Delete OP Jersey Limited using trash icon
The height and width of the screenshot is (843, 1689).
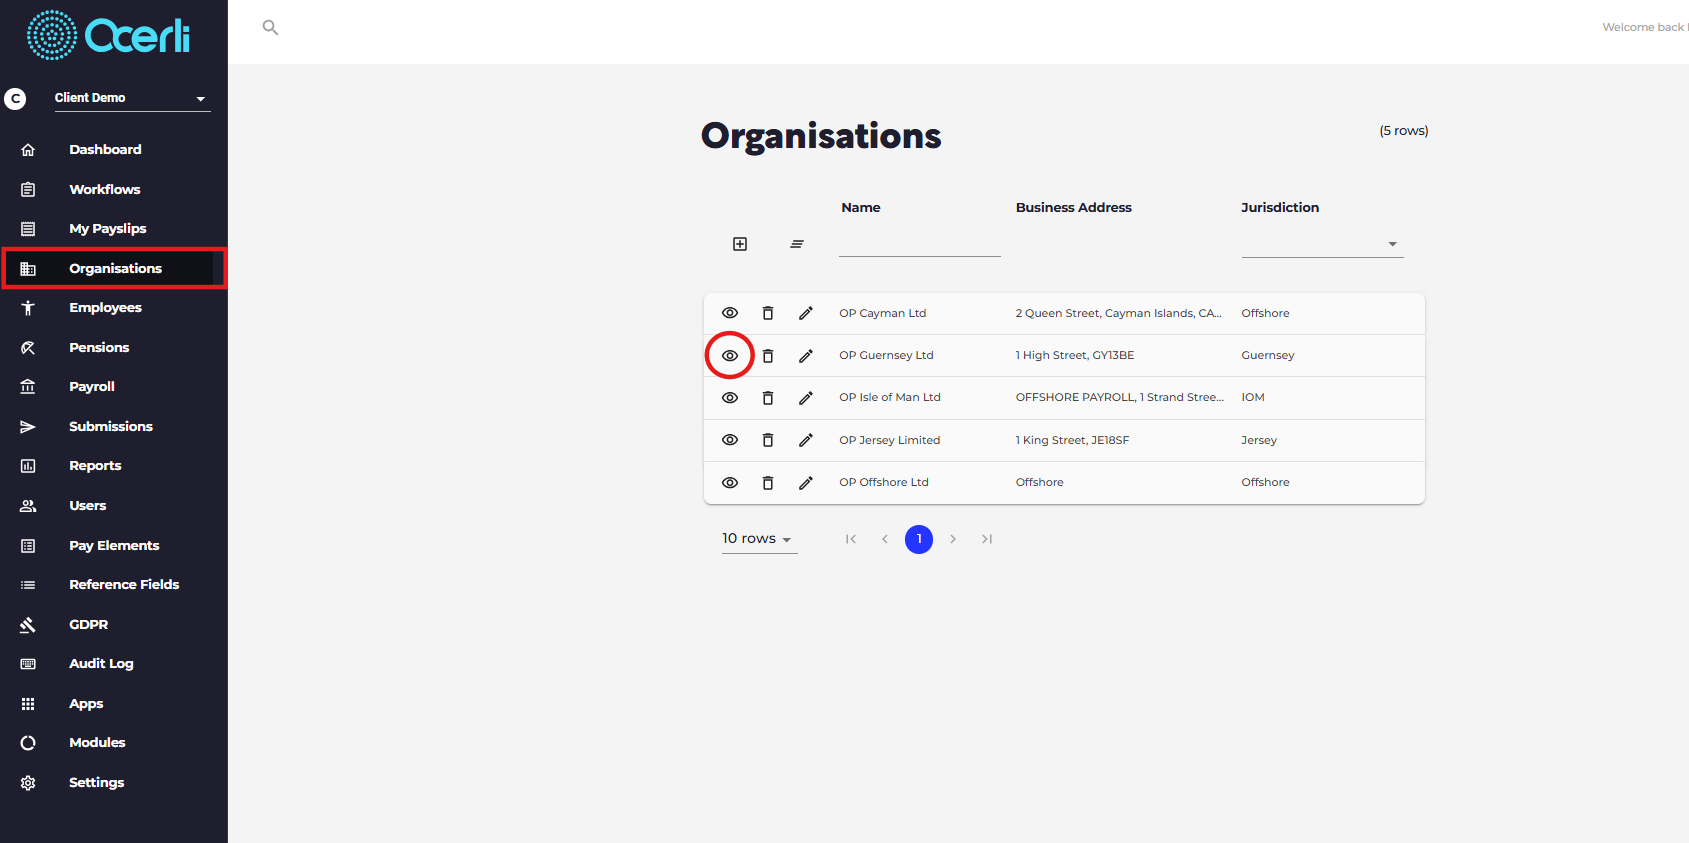pos(768,440)
